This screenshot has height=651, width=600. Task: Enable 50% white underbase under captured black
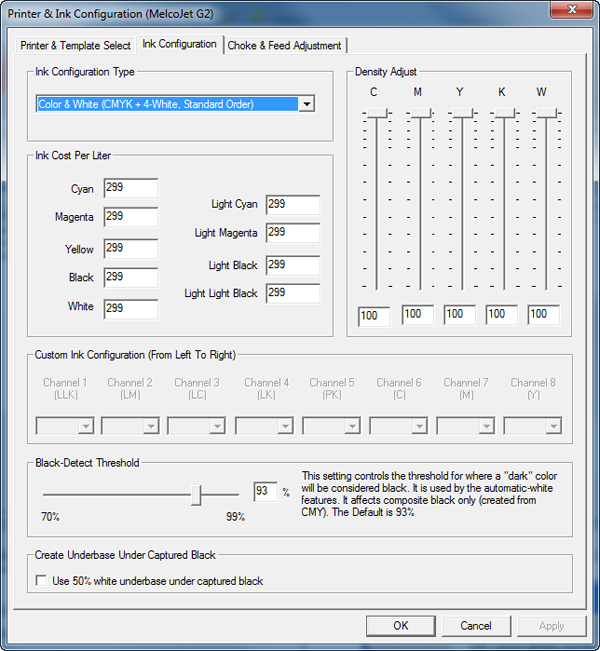(x=41, y=580)
